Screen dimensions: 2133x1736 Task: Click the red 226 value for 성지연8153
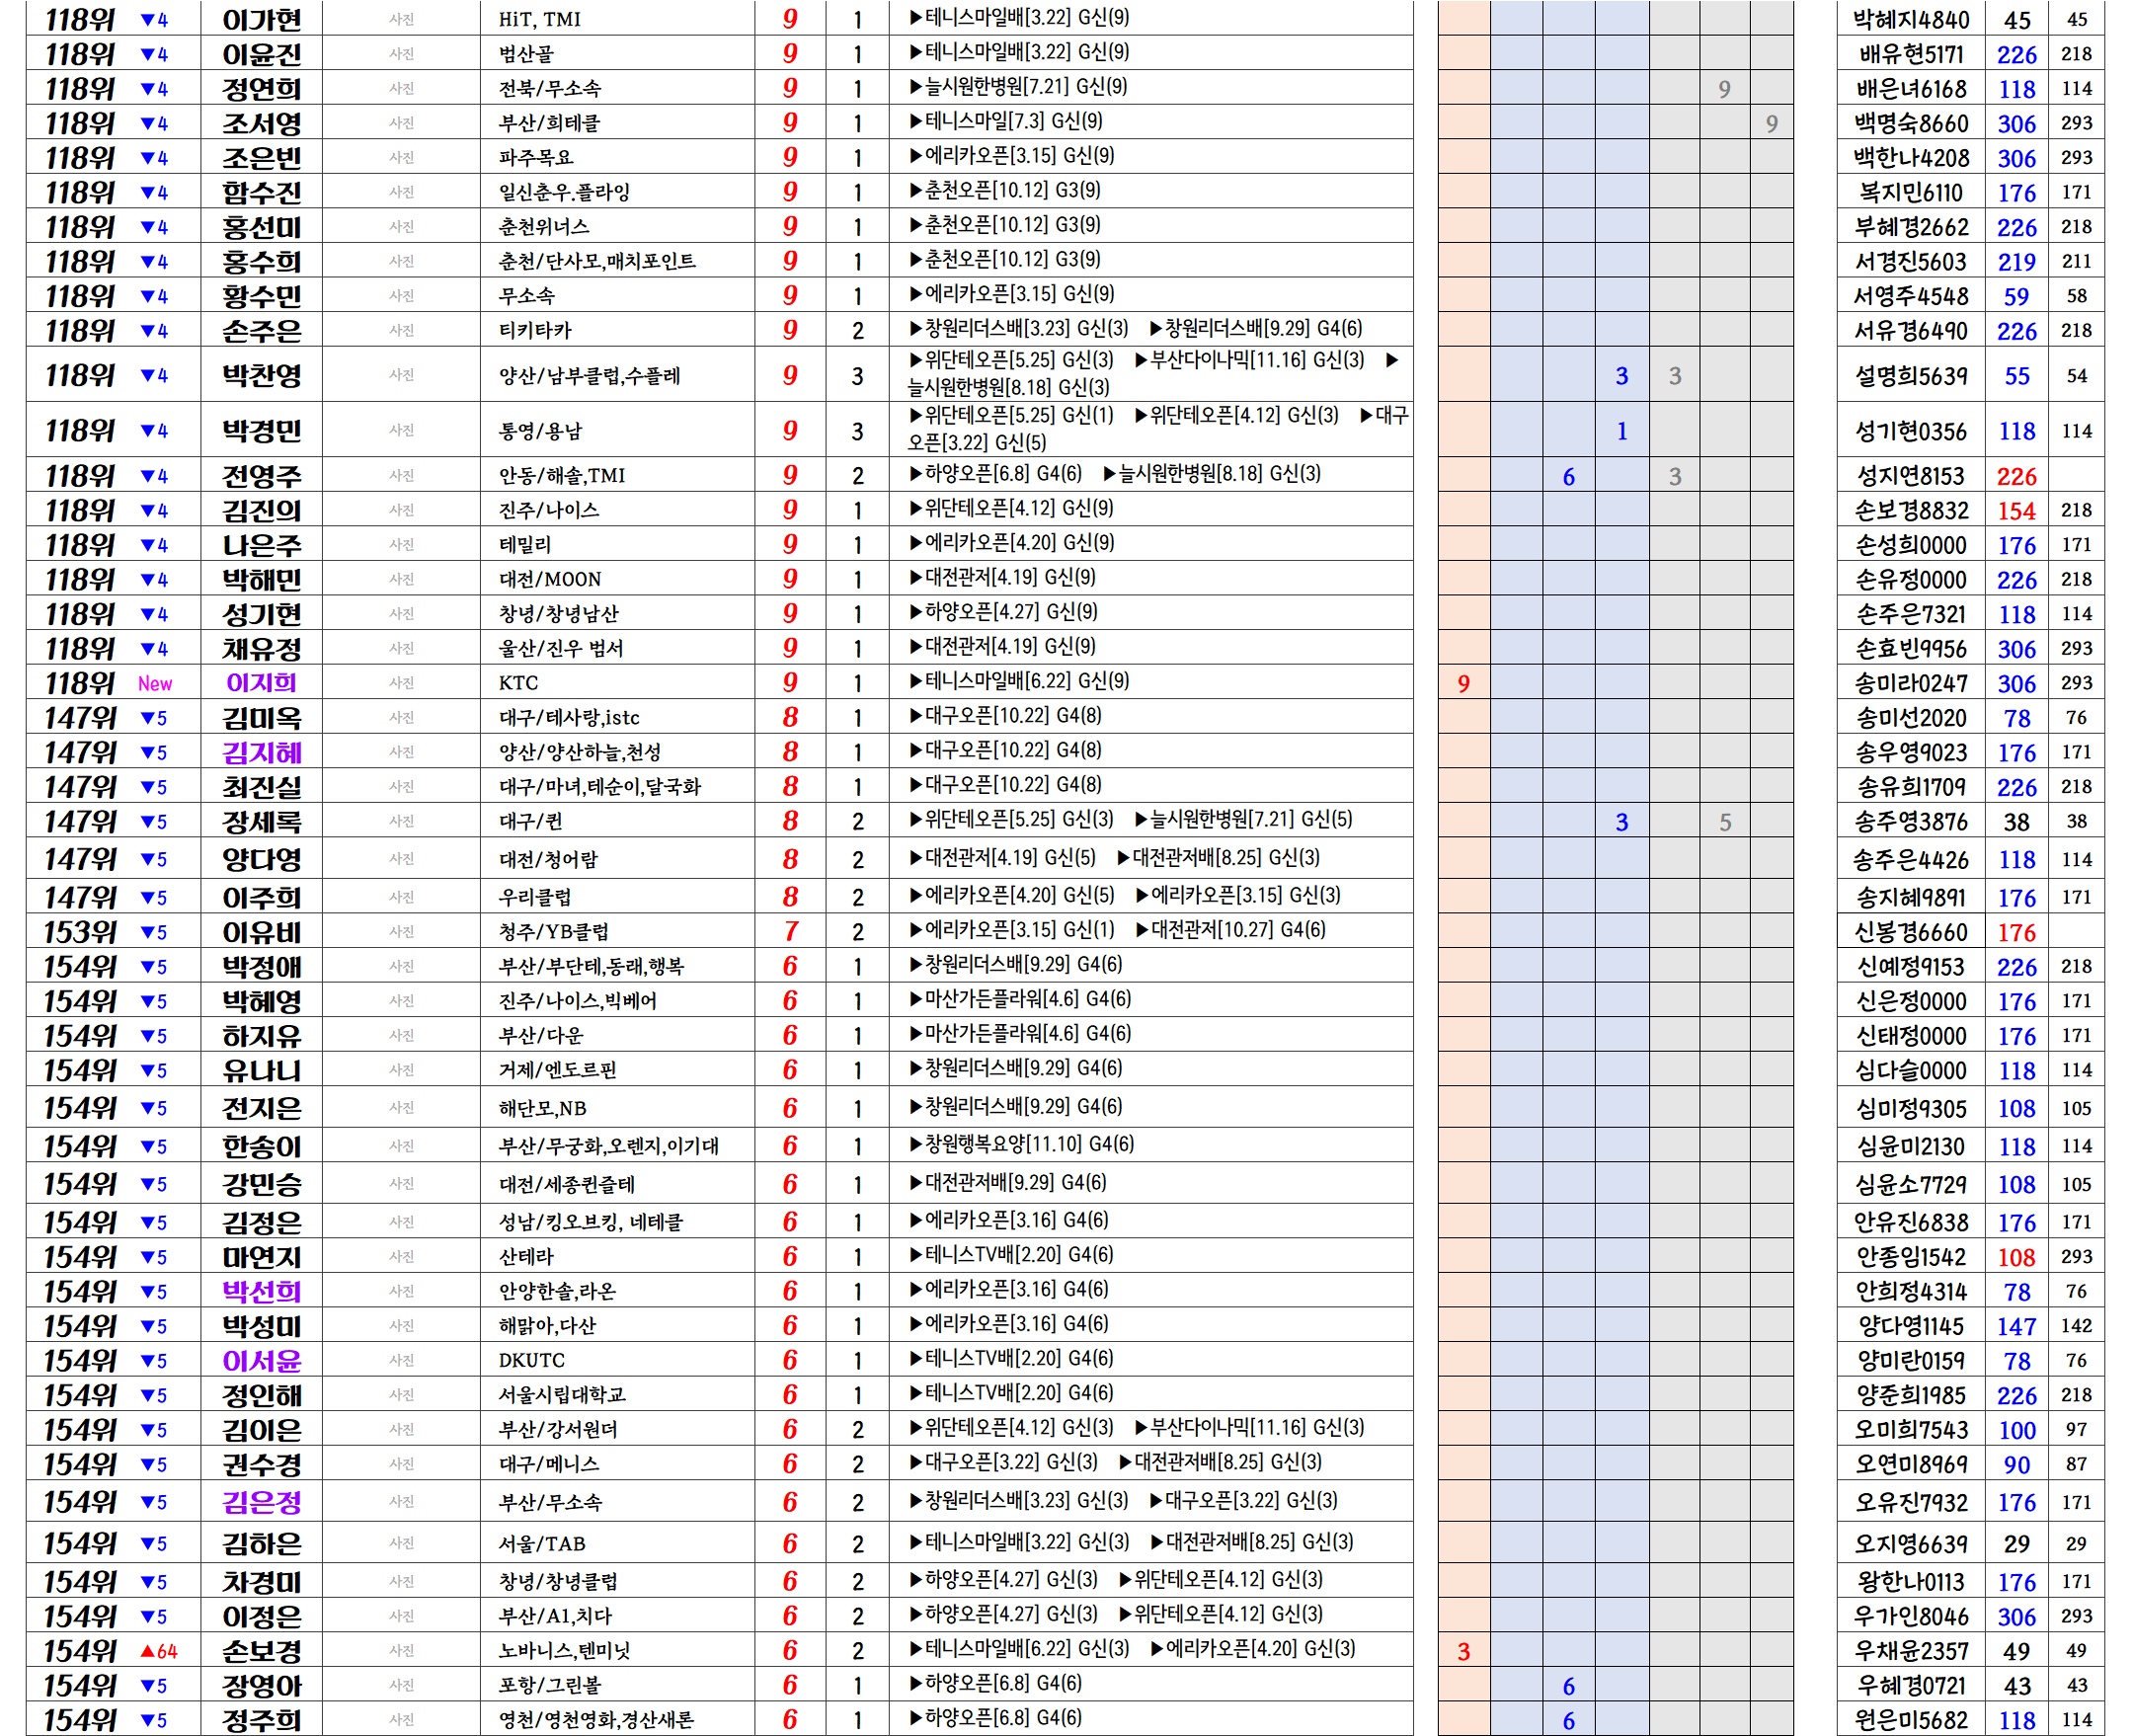[x=2016, y=477]
